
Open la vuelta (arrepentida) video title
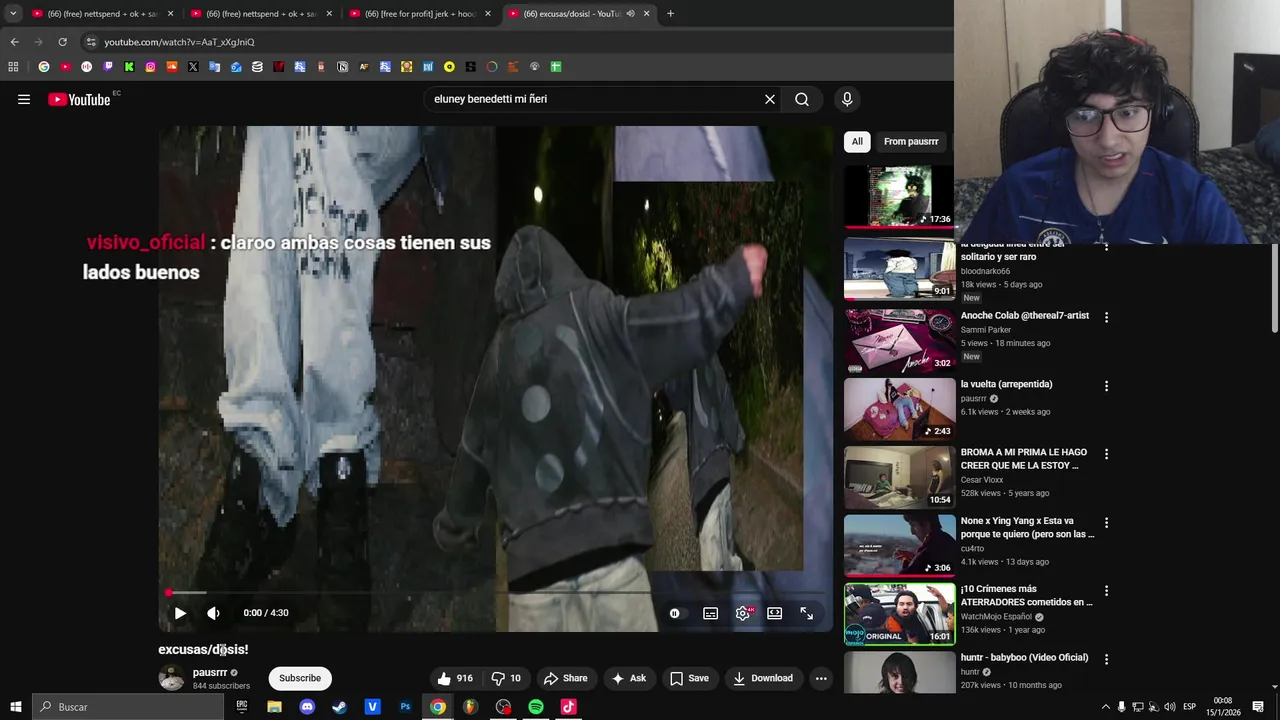pos(1006,384)
